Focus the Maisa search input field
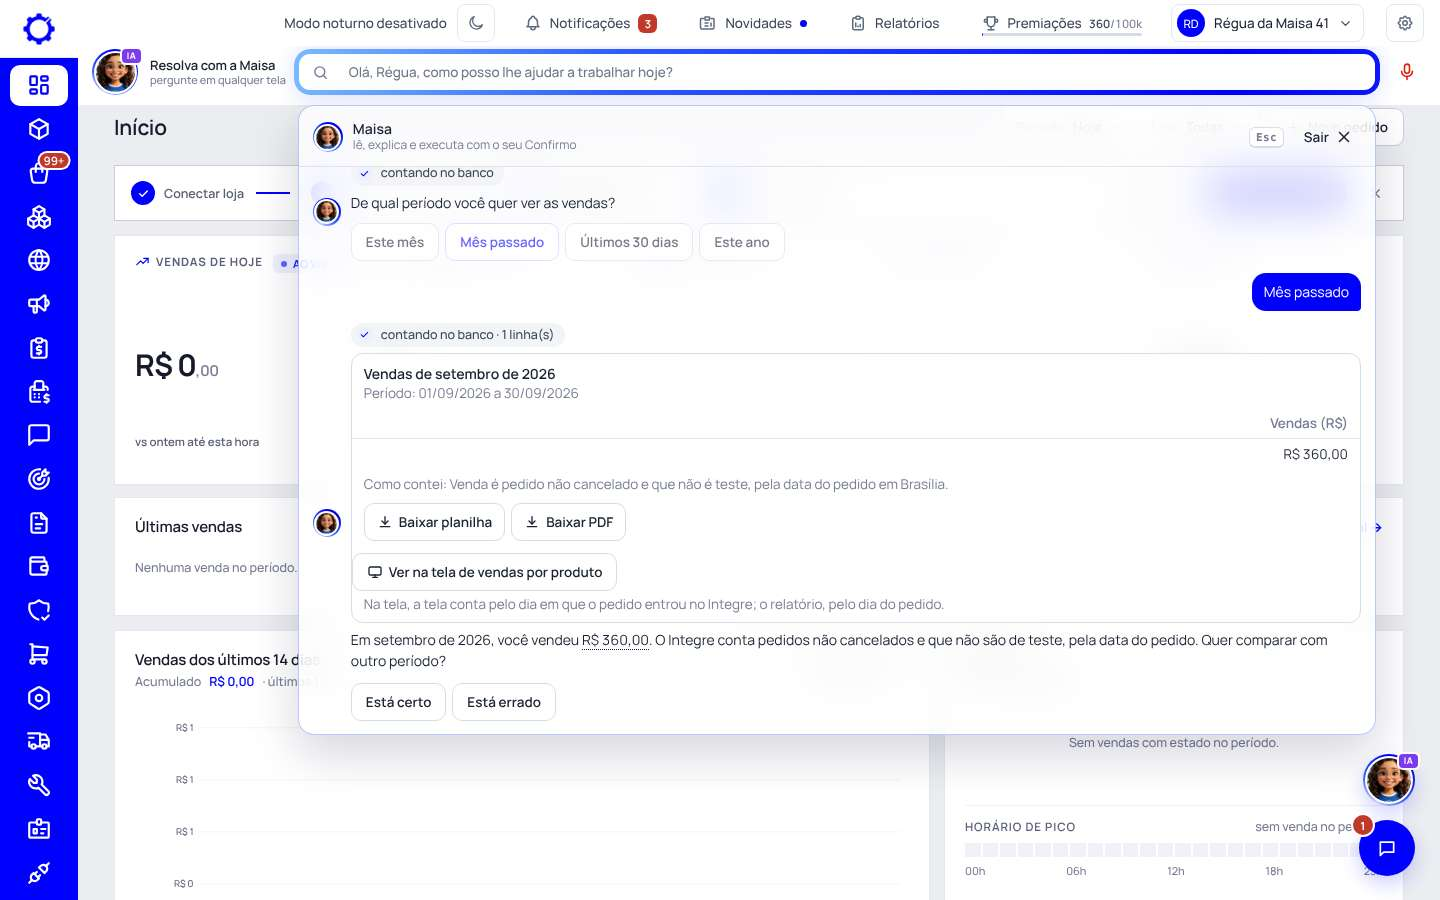Image resolution: width=1440 pixels, height=900 pixels. pos(838,72)
